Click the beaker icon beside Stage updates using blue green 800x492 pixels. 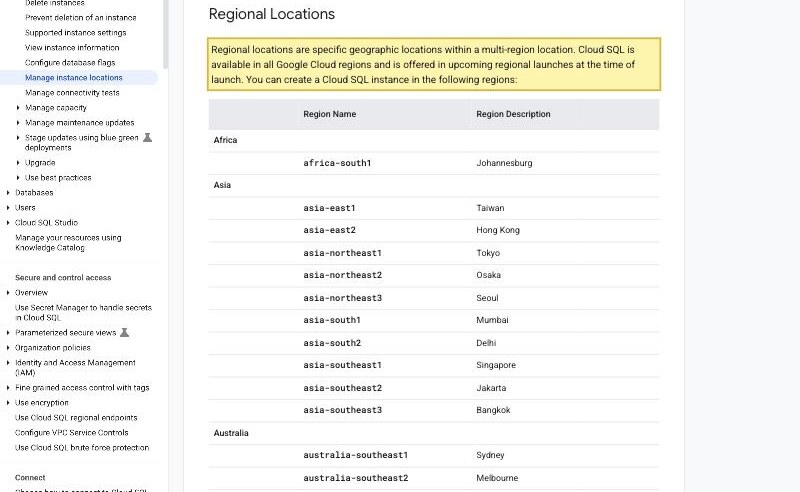click(x=147, y=137)
